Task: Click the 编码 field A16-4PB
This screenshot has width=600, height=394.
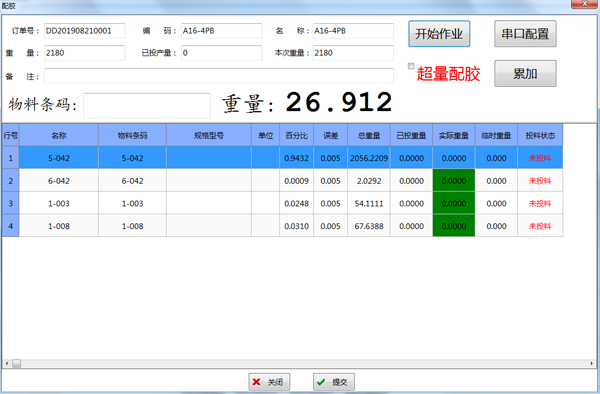Action: coord(222,31)
